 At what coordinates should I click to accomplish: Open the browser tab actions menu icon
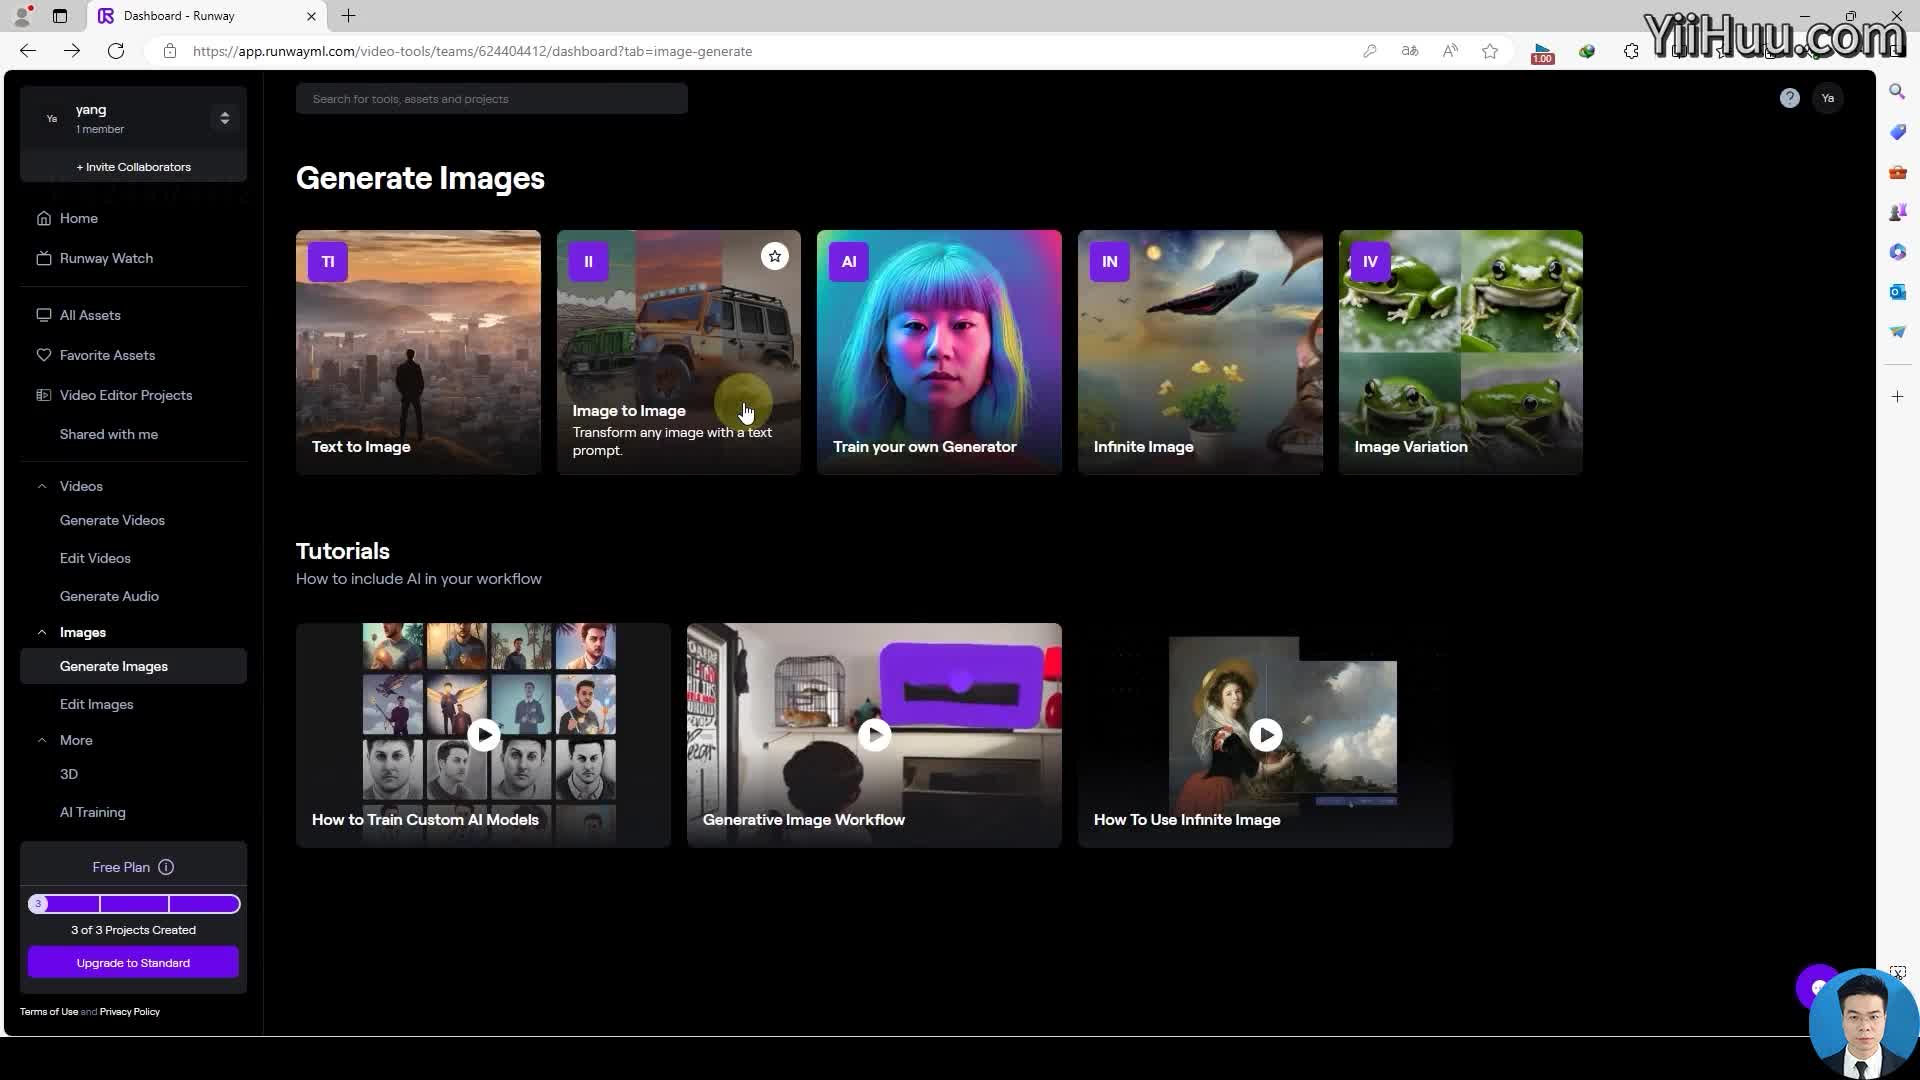60,16
